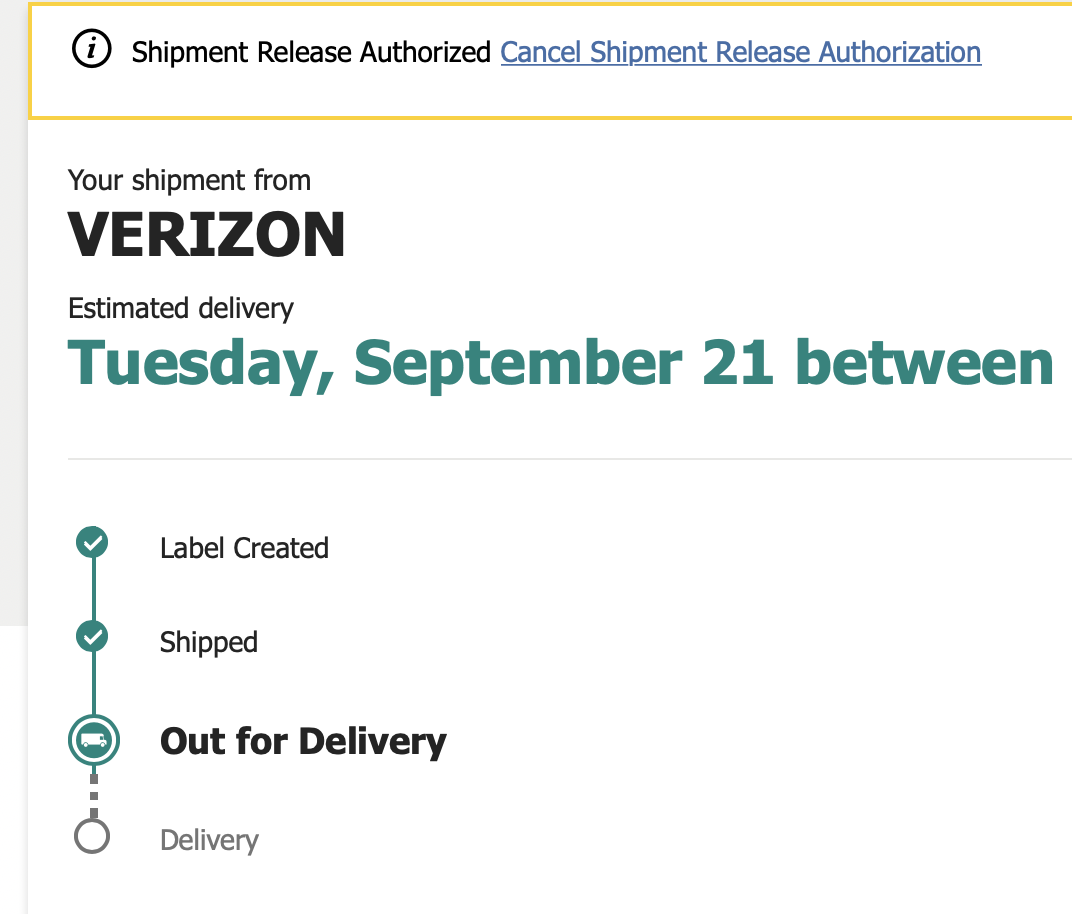Select the Label Created step label
1072x914 pixels.
click(244, 548)
